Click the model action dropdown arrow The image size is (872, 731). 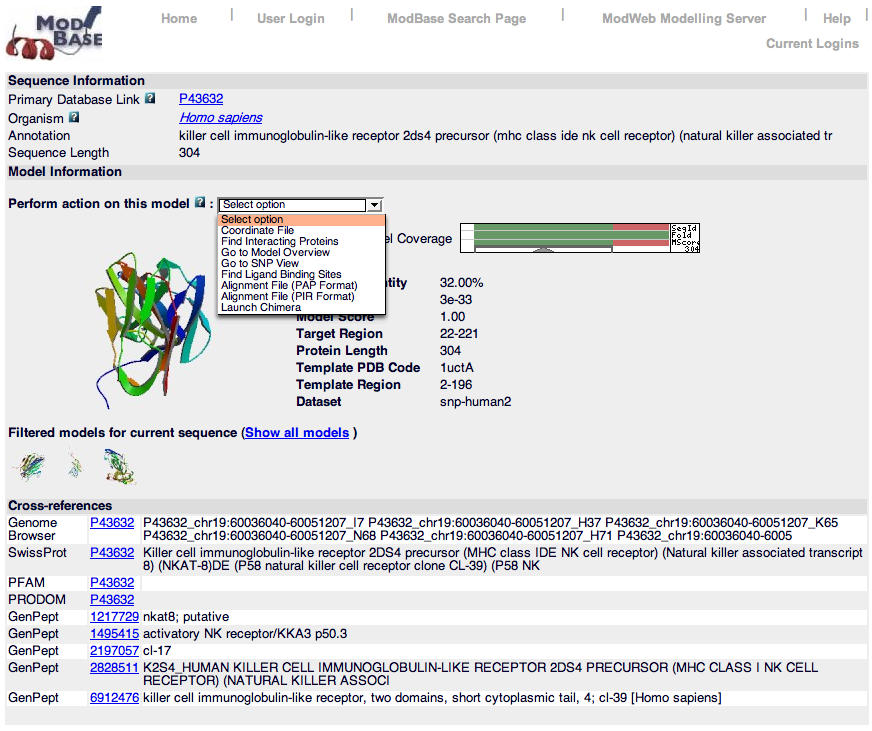pyautogui.click(x=374, y=205)
